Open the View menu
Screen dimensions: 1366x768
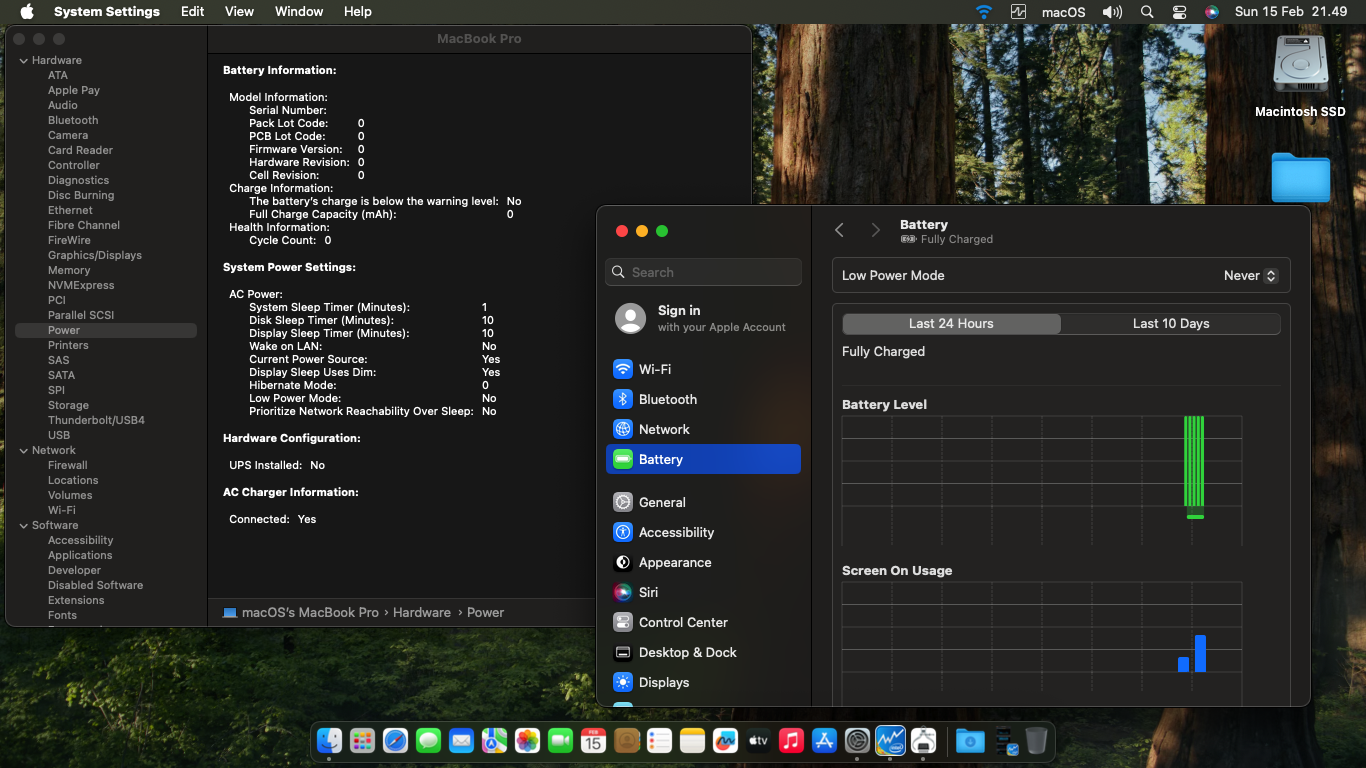pos(239,12)
